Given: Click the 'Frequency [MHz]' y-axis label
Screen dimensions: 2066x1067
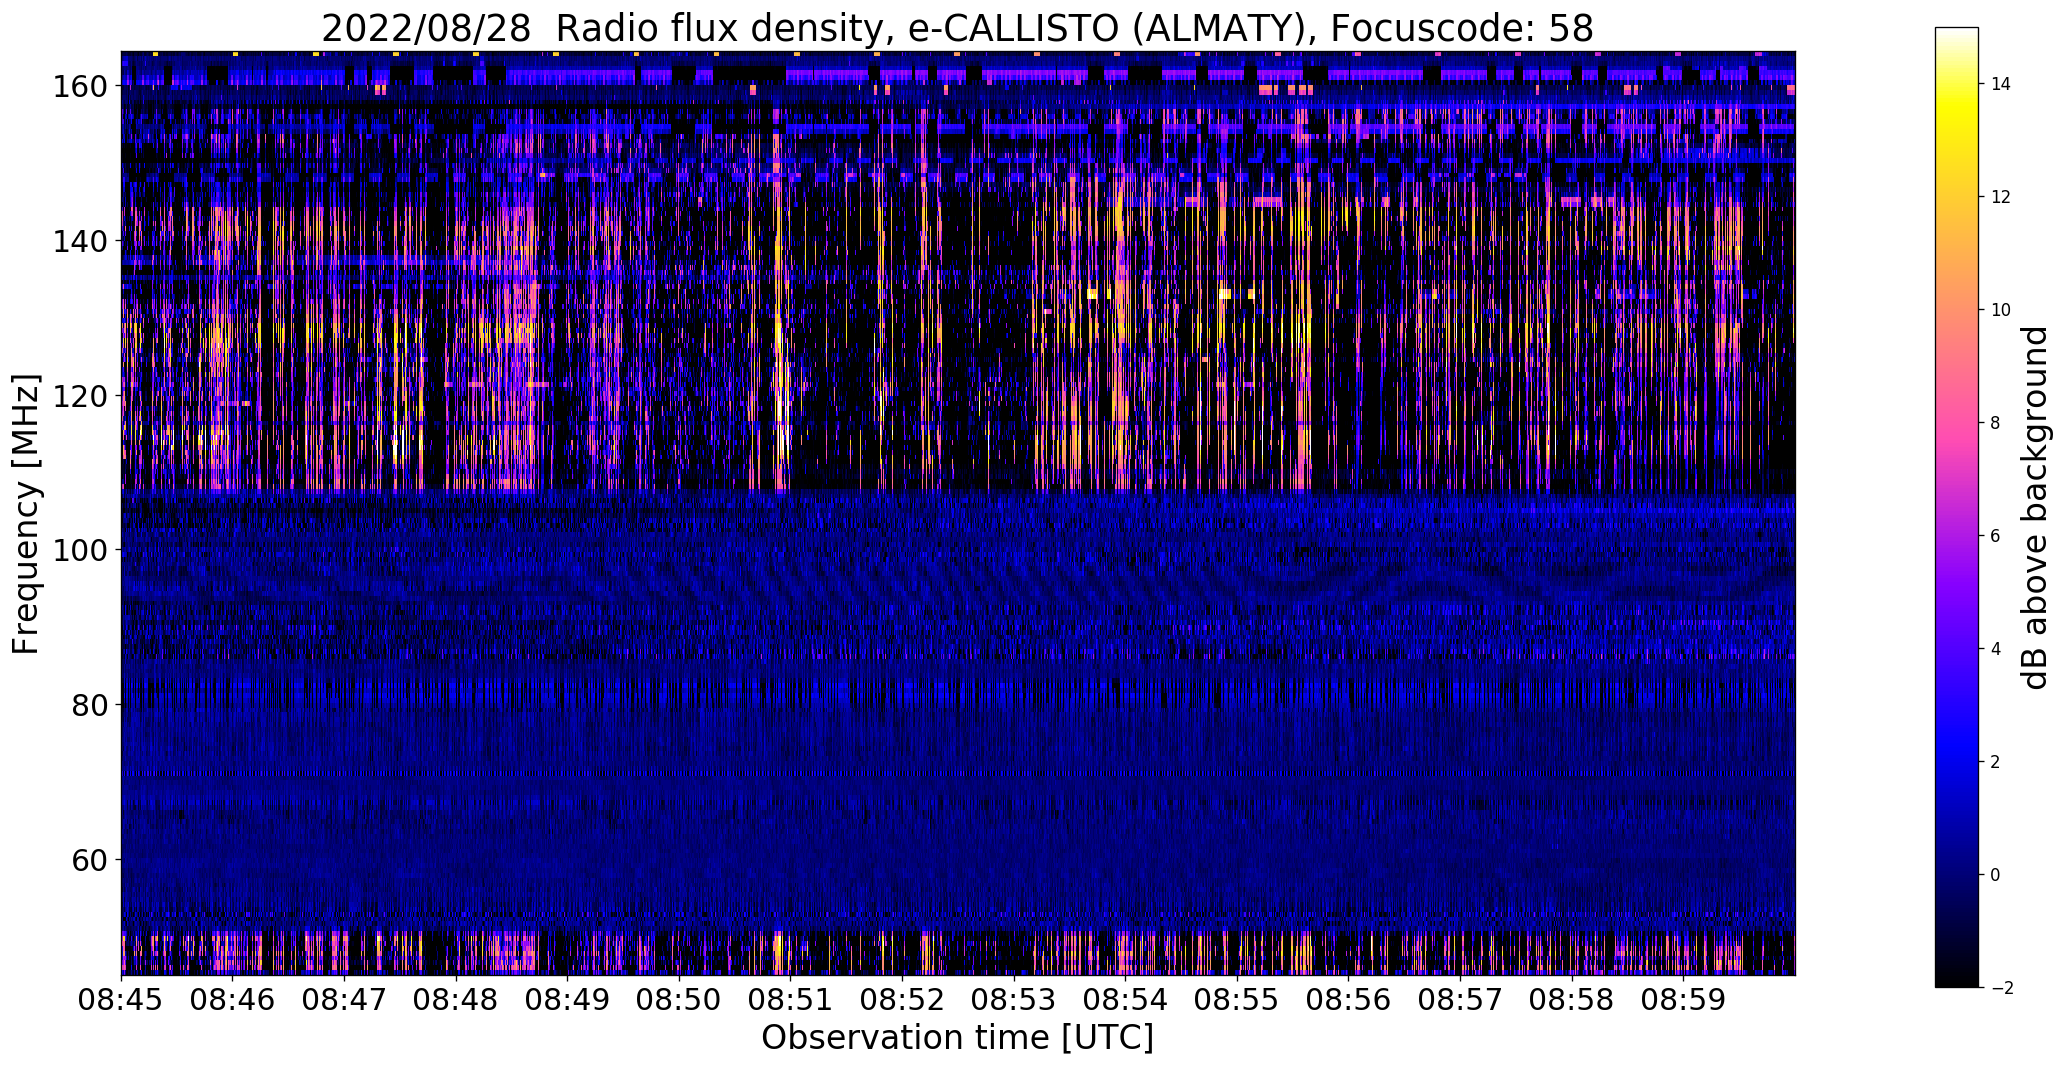Looking at the screenshot, I should point(27,514).
